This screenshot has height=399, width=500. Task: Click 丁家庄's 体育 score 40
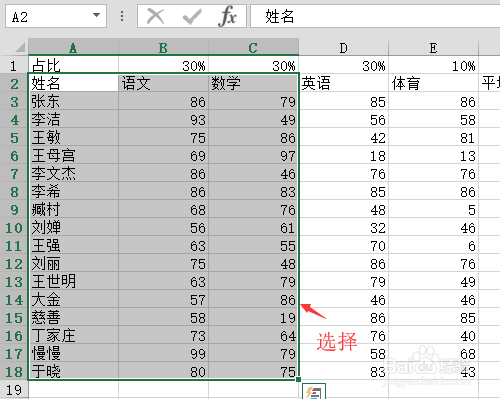click(x=433, y=335)
